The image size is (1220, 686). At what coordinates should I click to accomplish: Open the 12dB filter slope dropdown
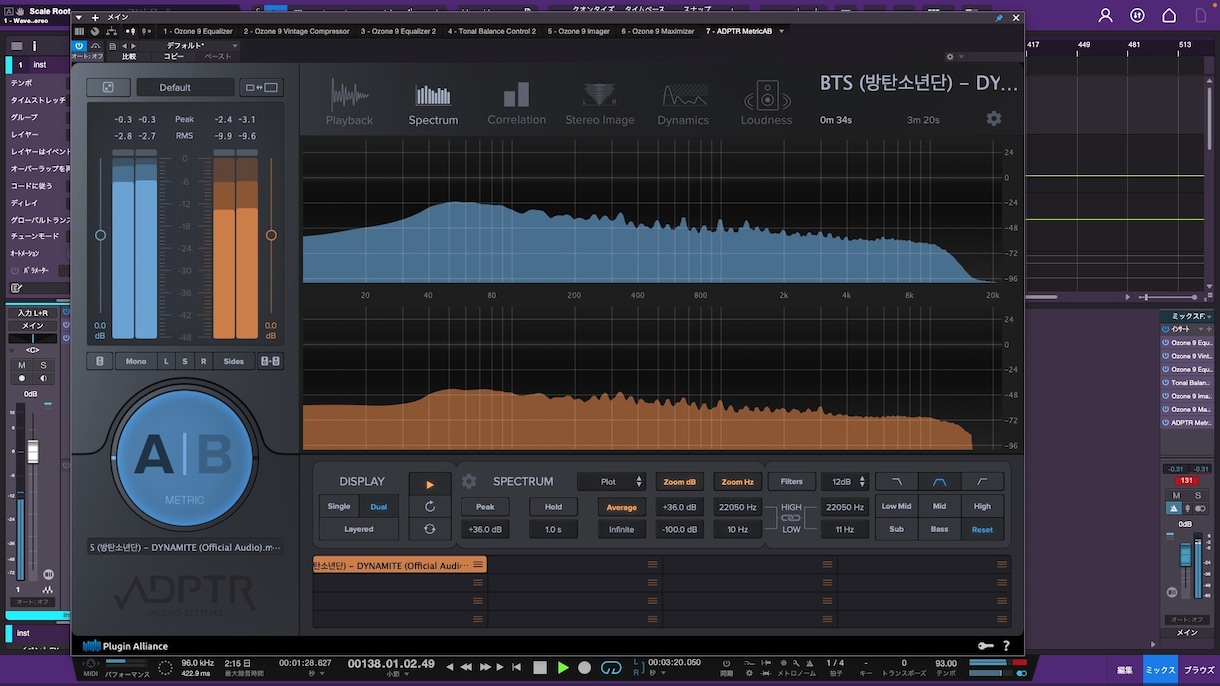(x=846, y=482)
